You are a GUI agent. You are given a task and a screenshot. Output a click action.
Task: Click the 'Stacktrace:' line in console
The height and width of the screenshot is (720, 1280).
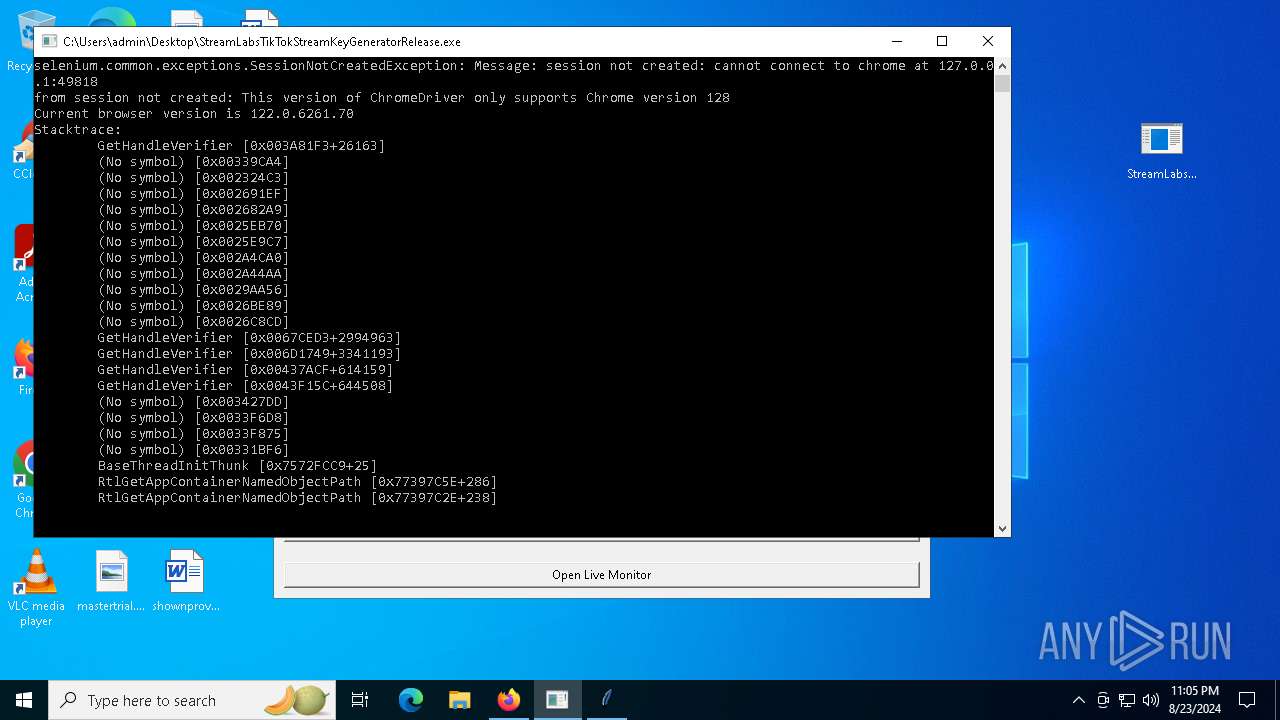pyautogui.click(x=78, y=130)
